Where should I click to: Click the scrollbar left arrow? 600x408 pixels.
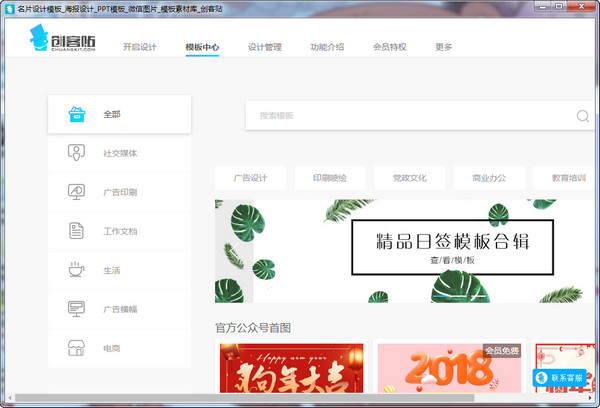(10, 398)
